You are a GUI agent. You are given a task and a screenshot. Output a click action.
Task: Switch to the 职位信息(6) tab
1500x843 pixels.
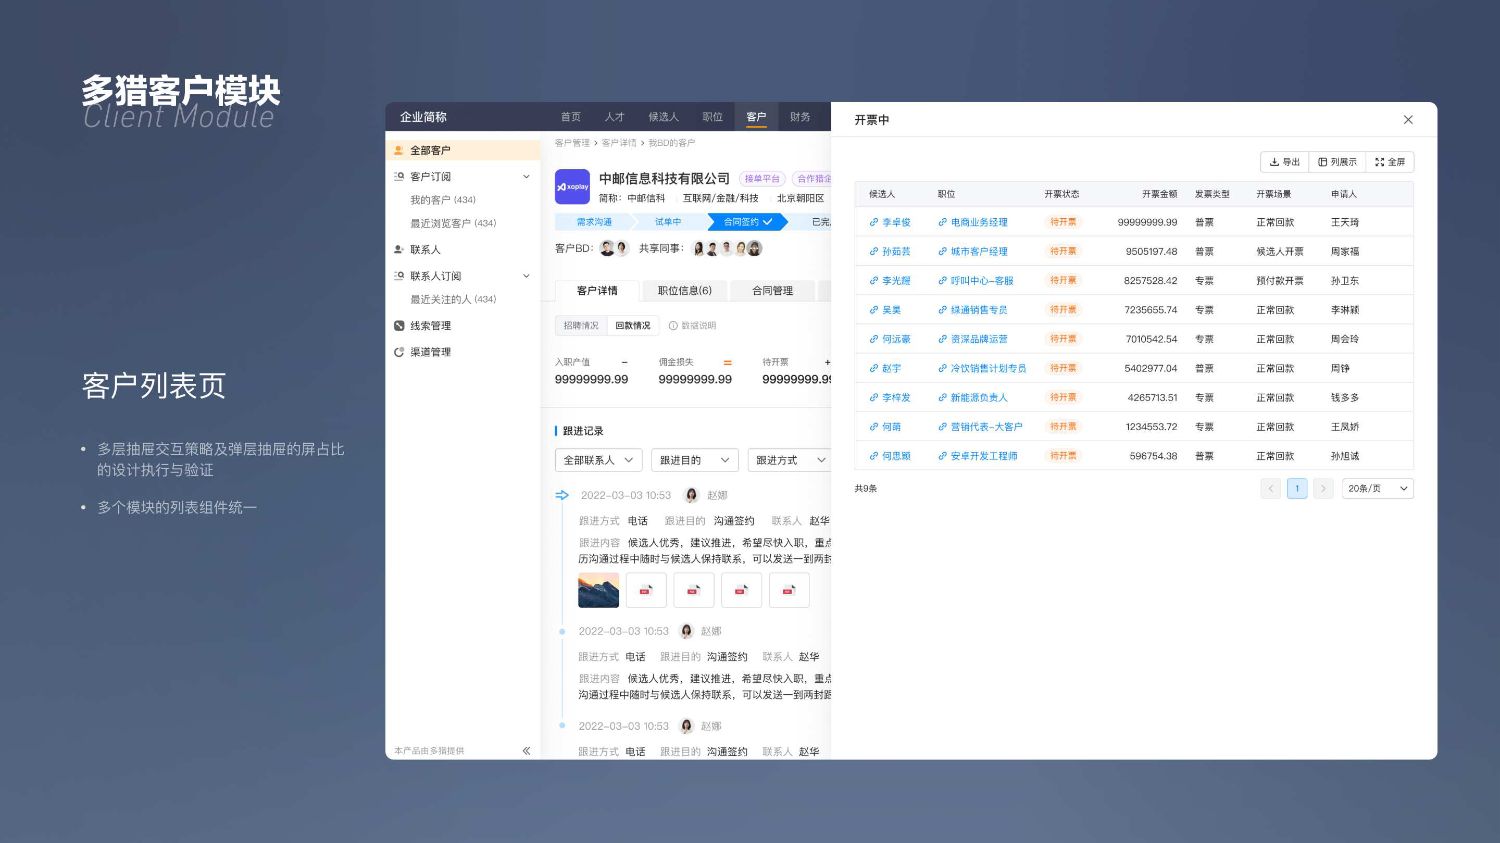point(684,291)
